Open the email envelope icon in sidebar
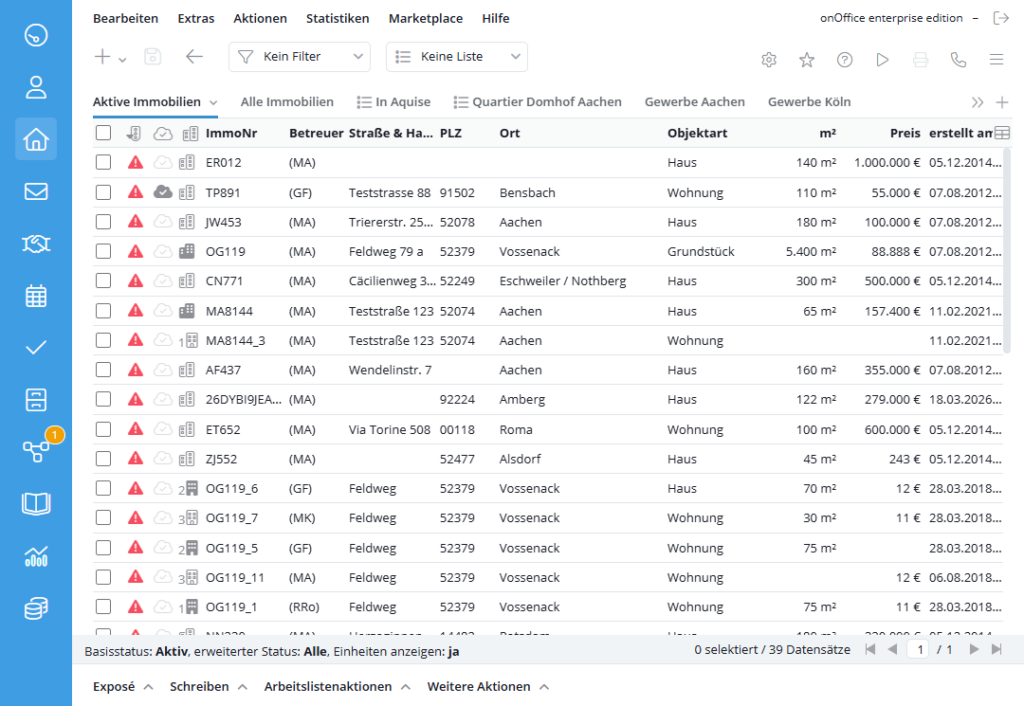 [36, 191]
